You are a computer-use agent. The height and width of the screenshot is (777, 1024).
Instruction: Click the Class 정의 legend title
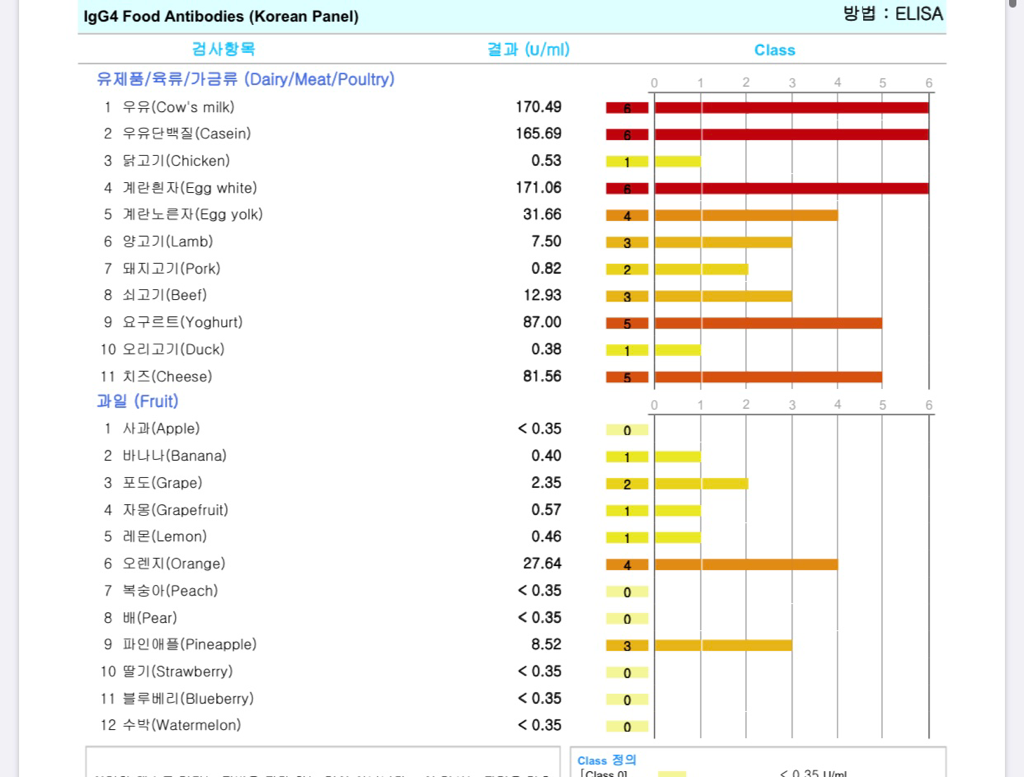606,761
